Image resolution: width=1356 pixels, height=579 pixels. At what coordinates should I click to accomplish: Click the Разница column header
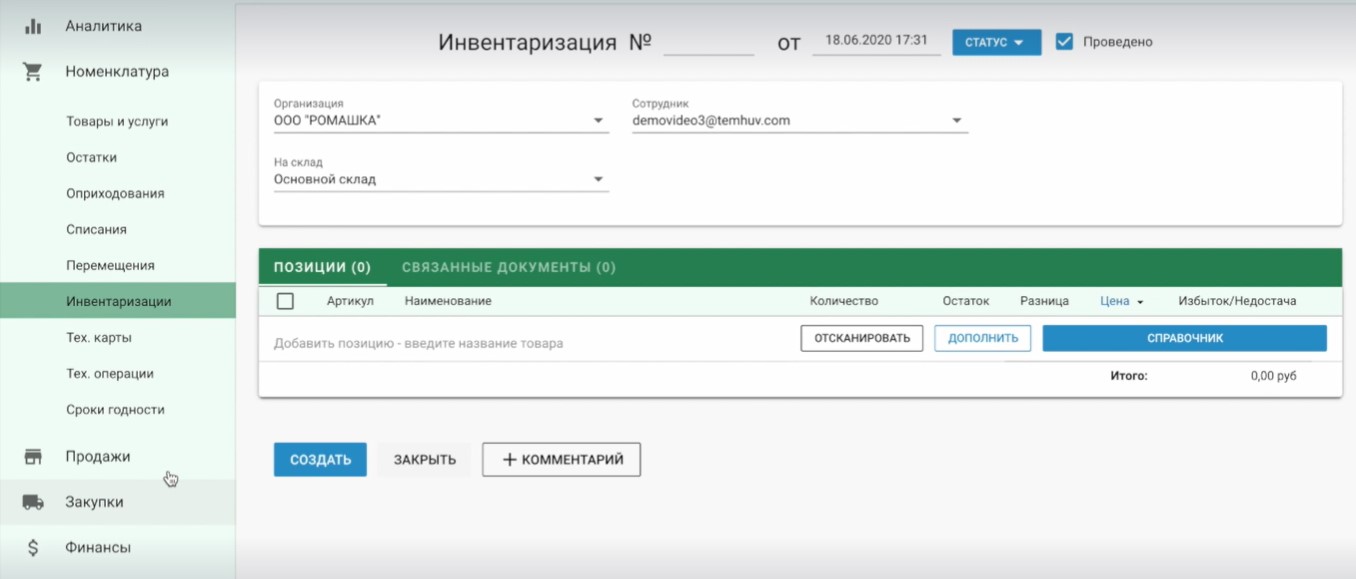pos(1044,301)
